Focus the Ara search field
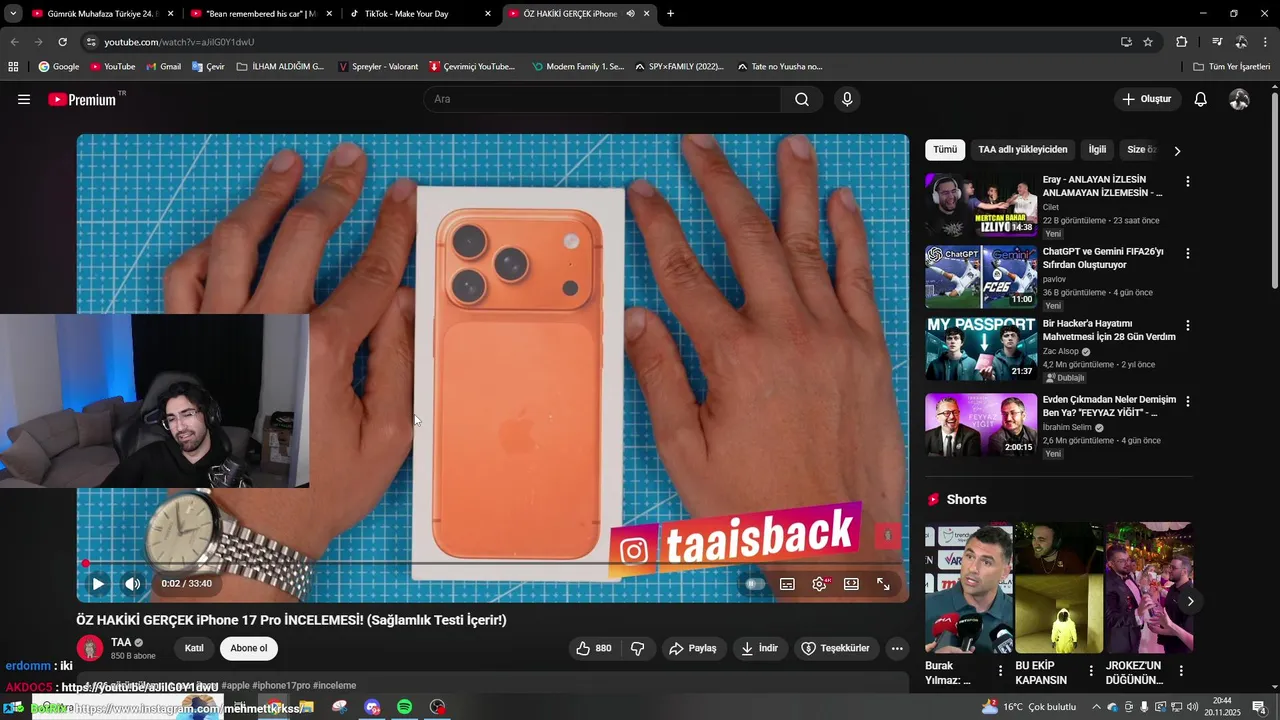The width and height of the screenshot is (1280, 720). [x=602, y=99]
